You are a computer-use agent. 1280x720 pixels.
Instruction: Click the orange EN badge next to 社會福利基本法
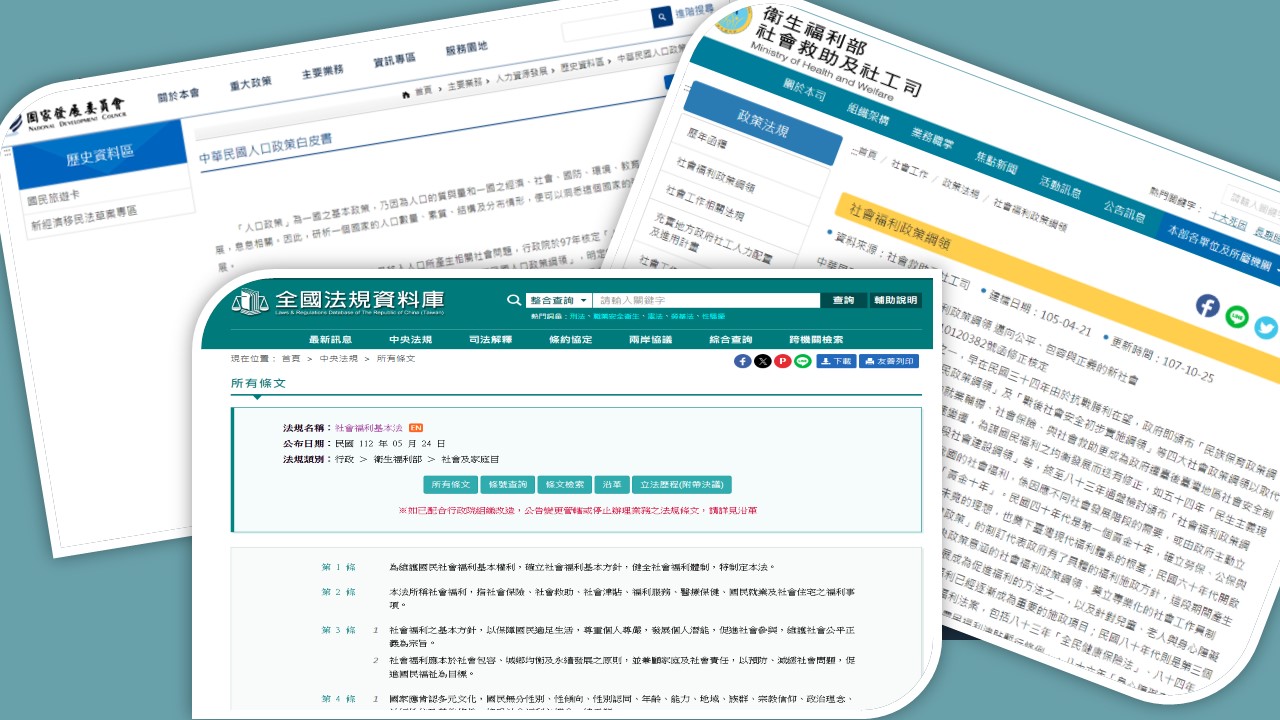point(416,427)
